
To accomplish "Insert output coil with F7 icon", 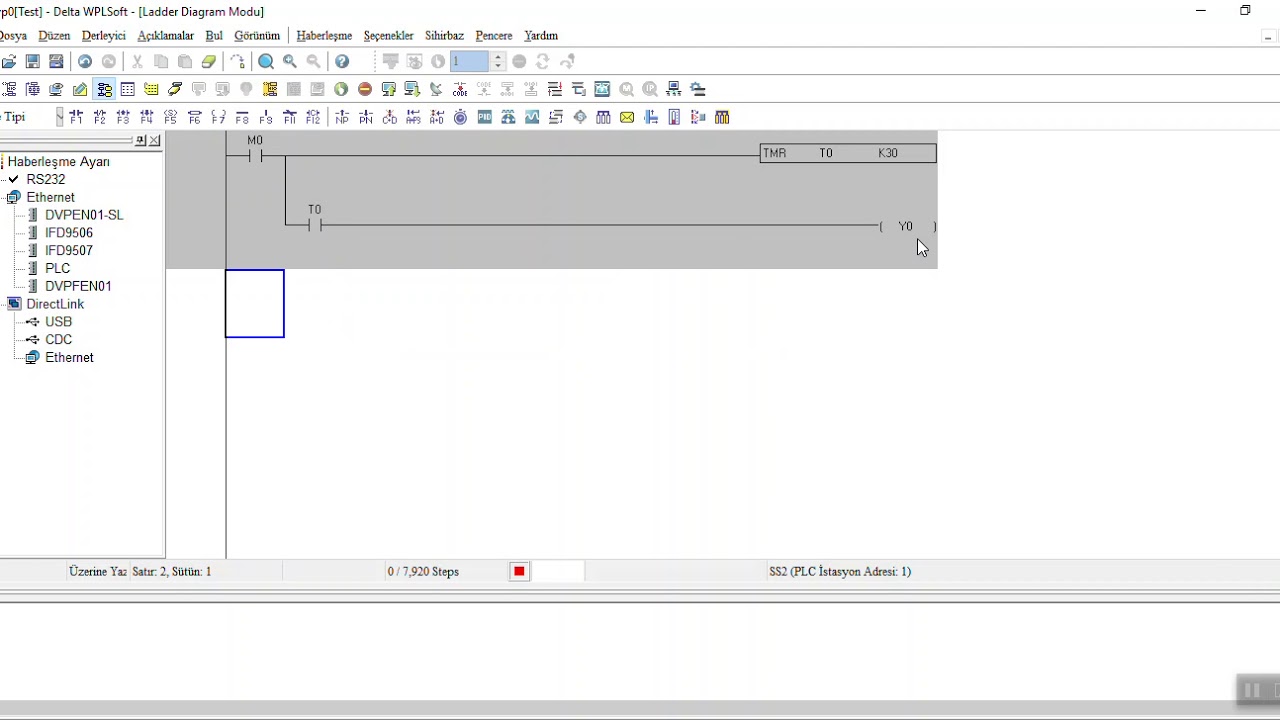I will pyautogui.click(x=218, y=117).
